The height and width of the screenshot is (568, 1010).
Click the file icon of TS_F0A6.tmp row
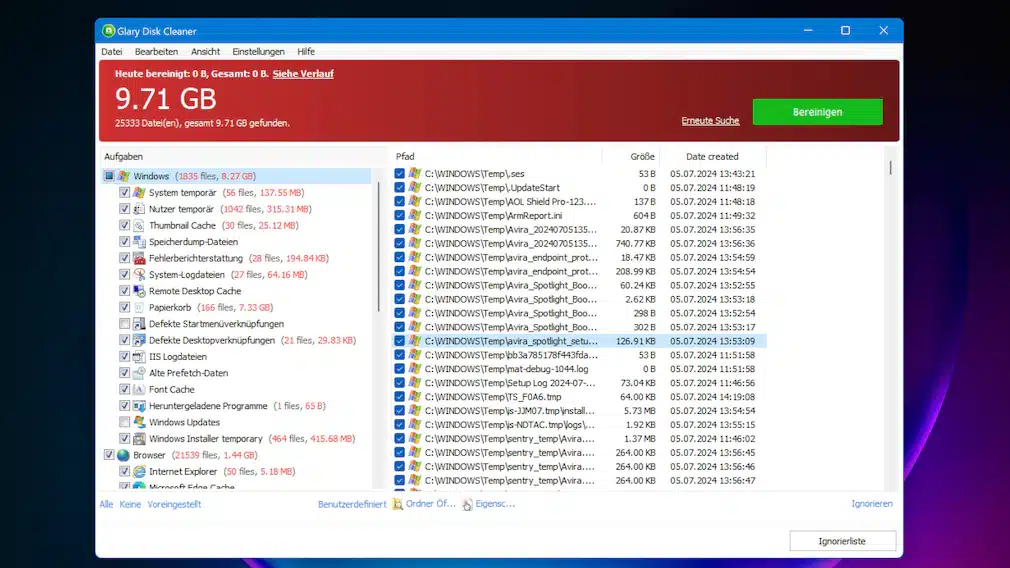415,397
